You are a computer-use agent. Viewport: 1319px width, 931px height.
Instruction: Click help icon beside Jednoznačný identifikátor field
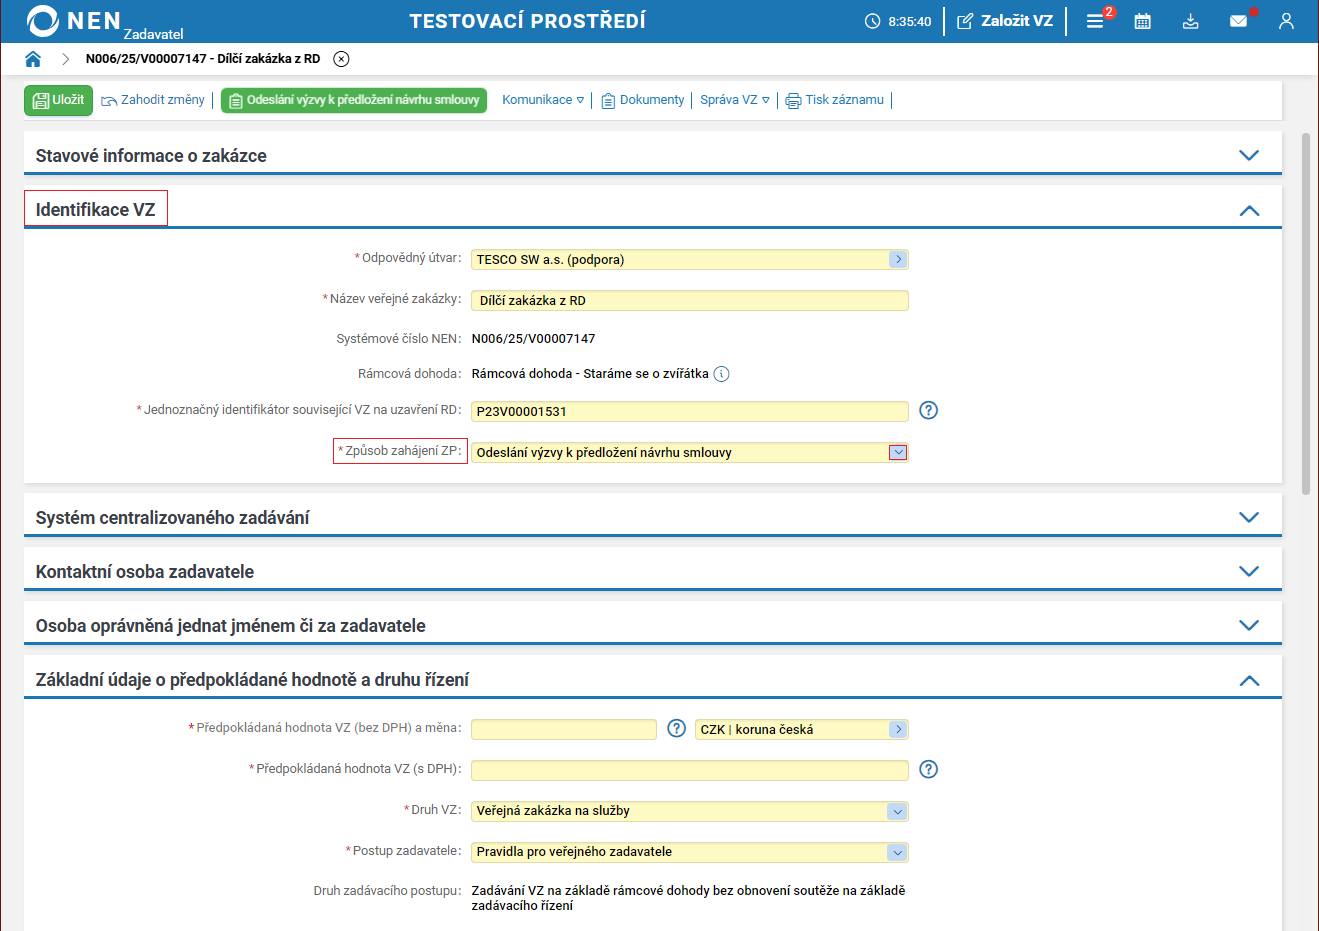pos(928,410)
